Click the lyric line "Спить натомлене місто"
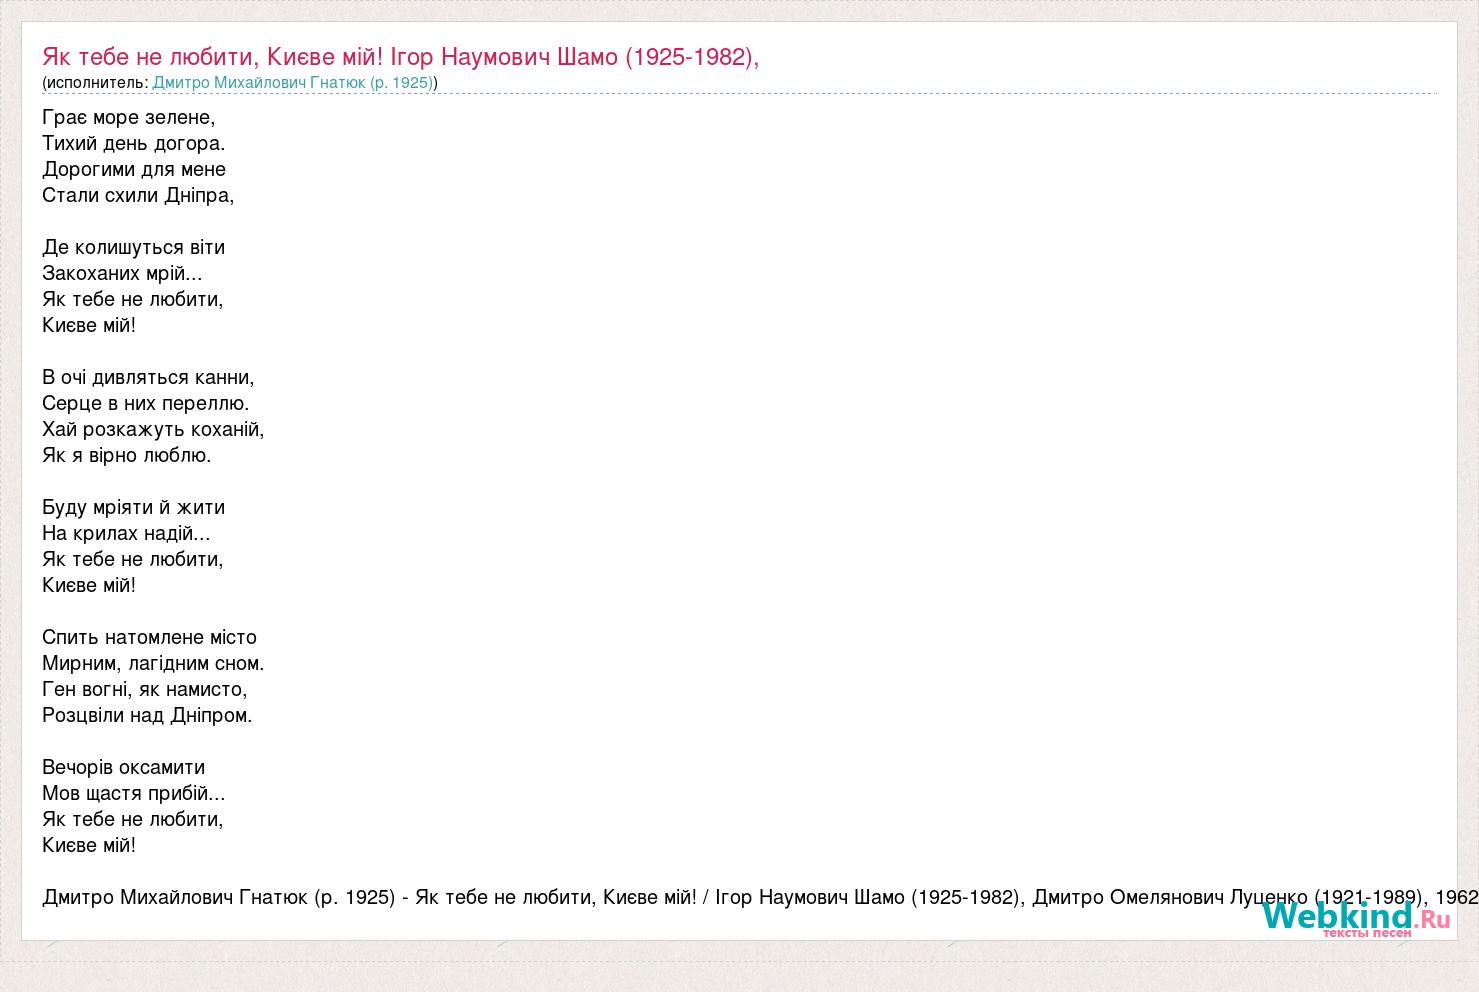 pyautogui.click(x=149, y=637)
